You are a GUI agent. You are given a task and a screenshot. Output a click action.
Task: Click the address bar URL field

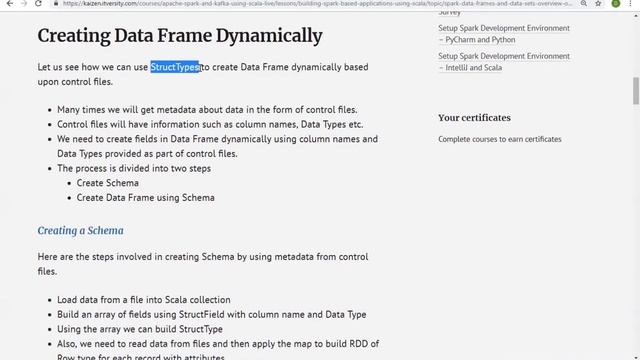point(317,3)
